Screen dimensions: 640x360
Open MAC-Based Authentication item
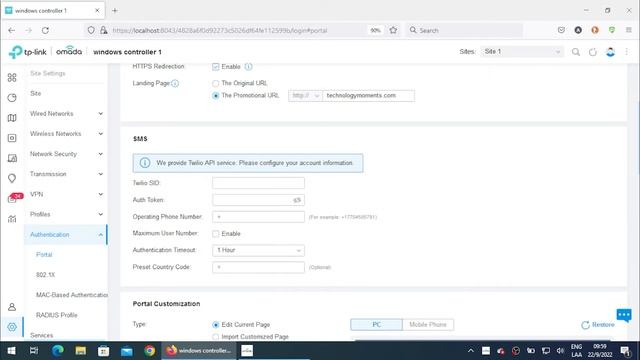tap(72, 295)
